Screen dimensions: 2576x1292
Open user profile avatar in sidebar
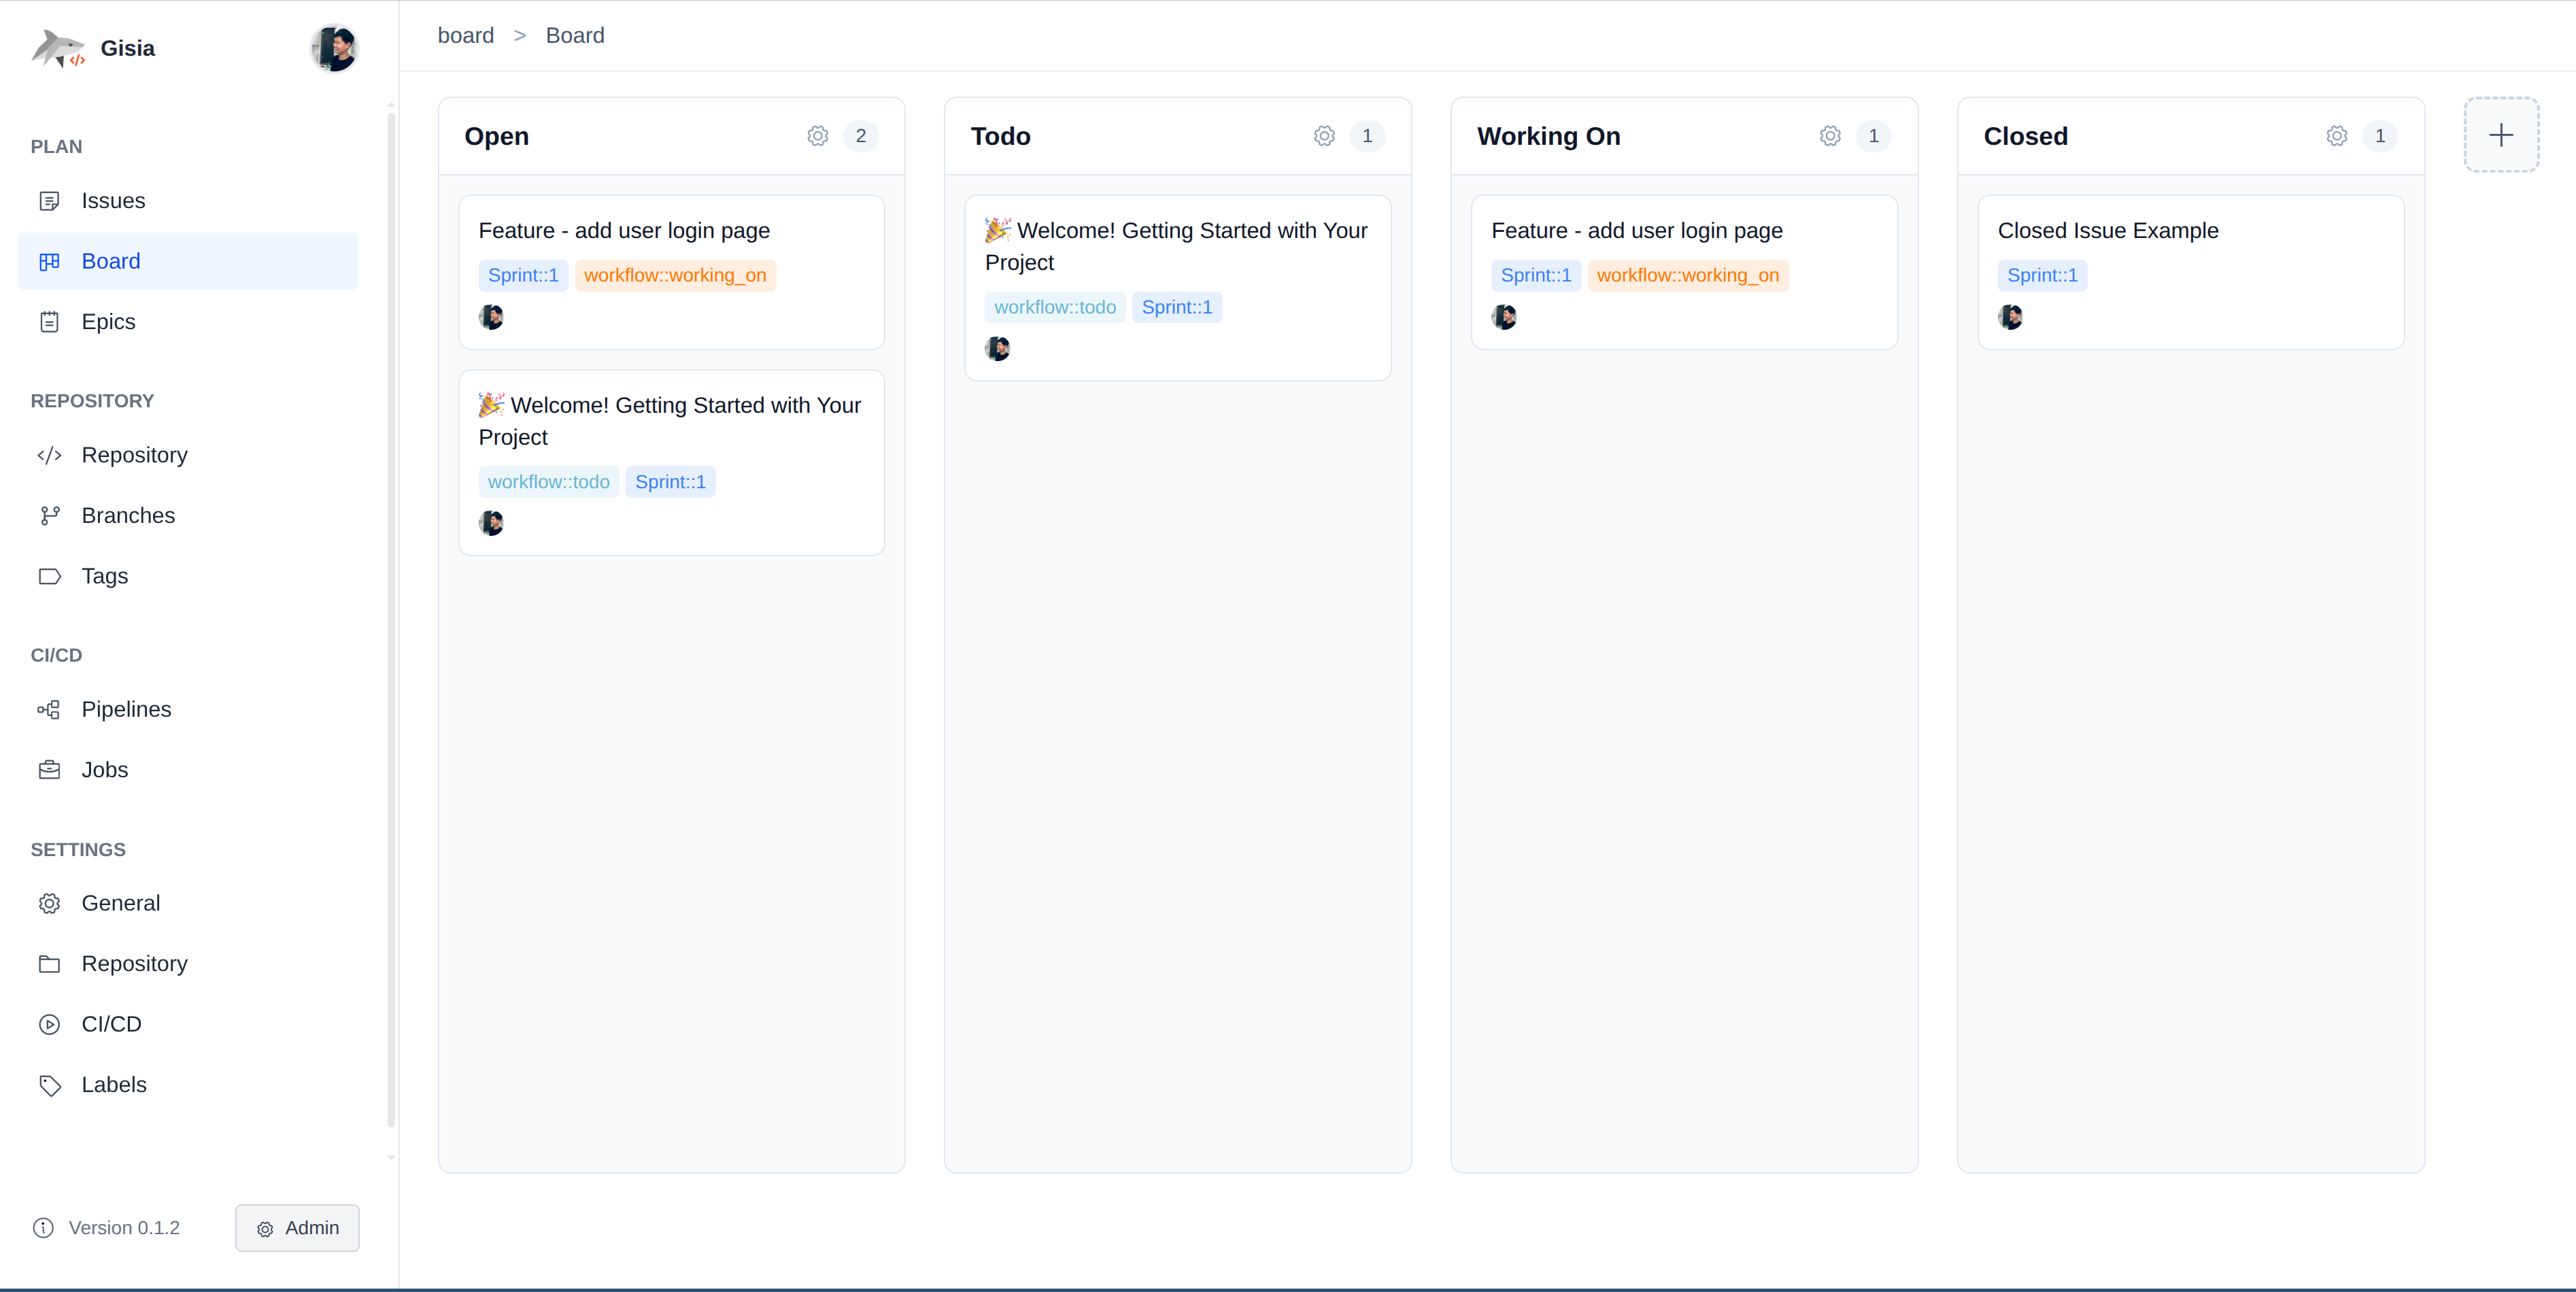[334, 48]
